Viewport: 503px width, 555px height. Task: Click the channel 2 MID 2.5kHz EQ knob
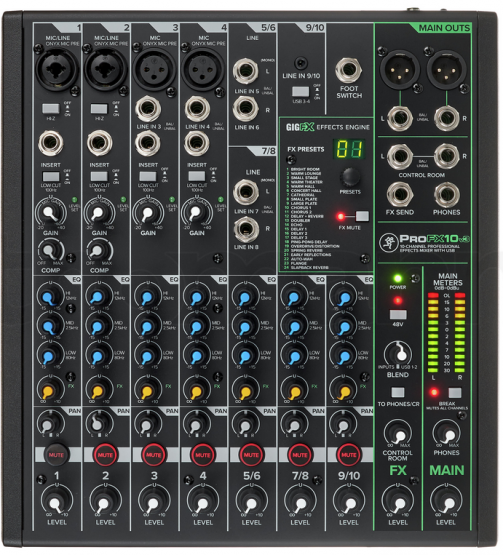pos(99,326)
